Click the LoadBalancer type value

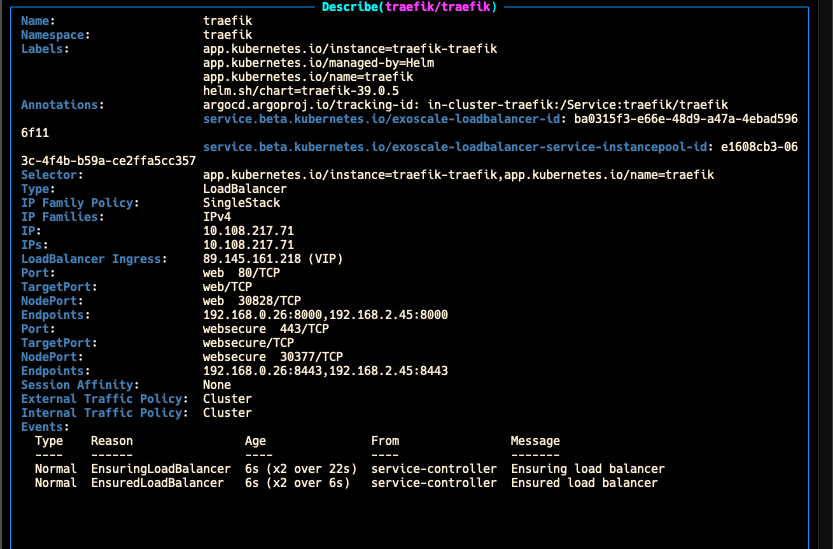pyautogui.click(x=245, y=189)
